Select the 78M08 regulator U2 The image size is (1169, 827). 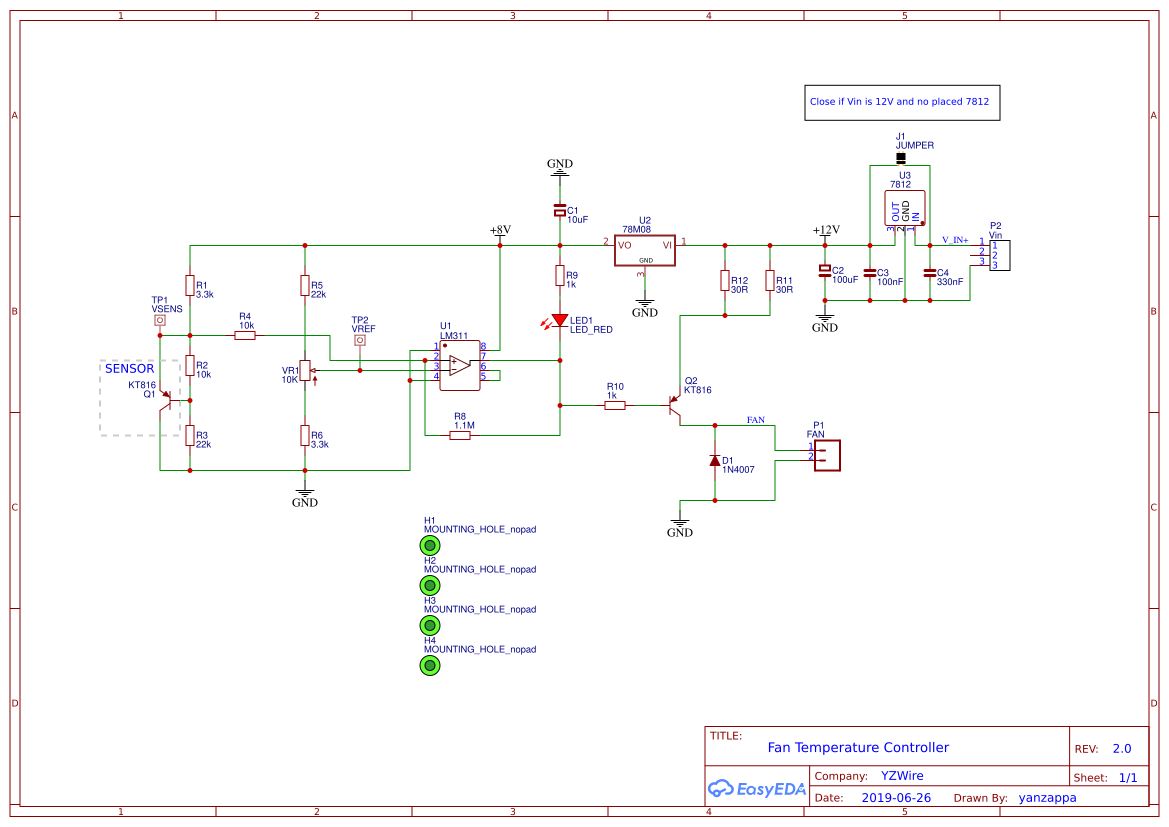point(644,250)
